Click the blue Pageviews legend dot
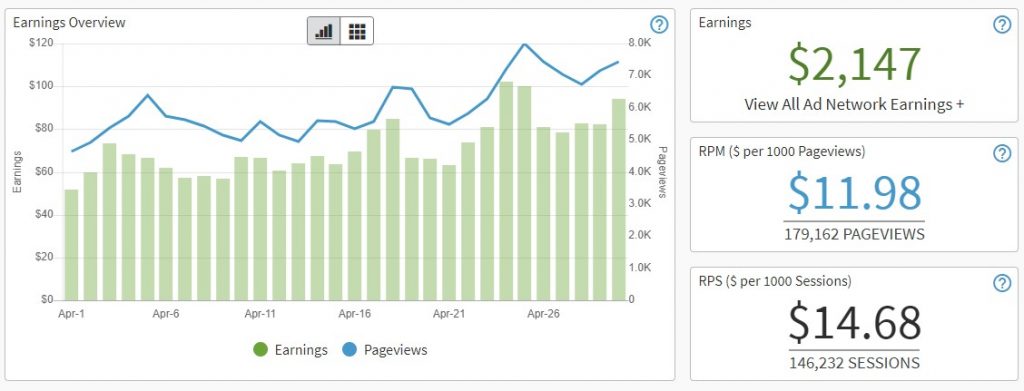Viewport: 1024px width, 391px height. tap(349, 350)
